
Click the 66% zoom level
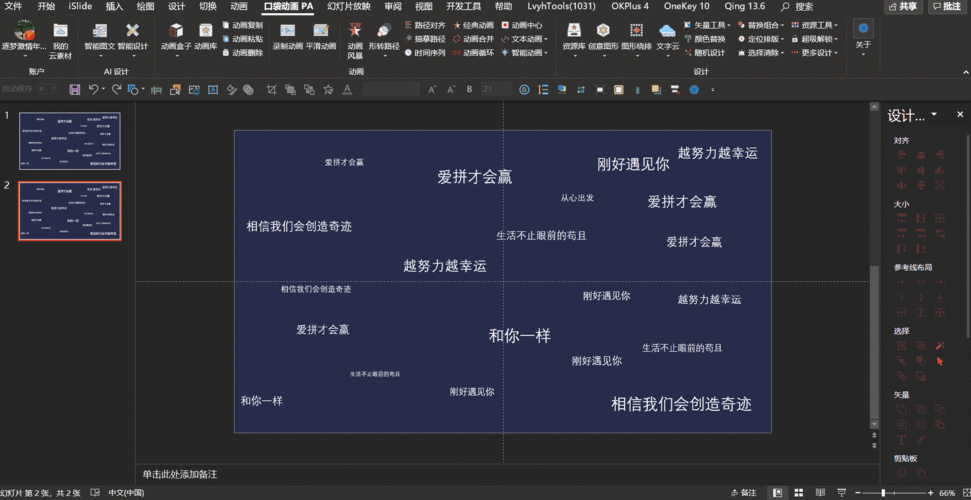(x=947, y=493)
